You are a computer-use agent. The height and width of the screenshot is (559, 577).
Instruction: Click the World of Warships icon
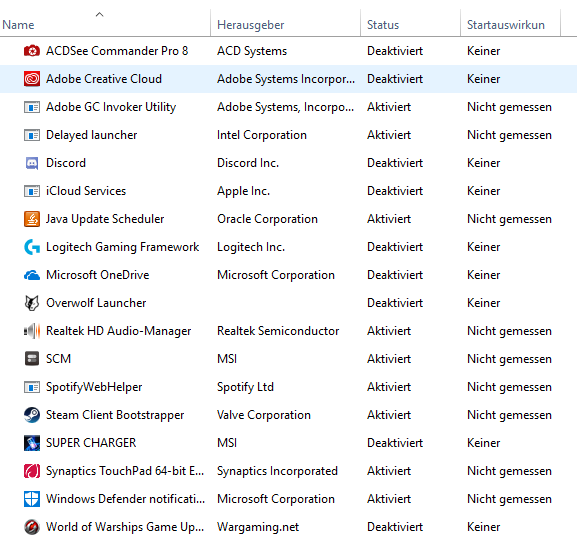(x=32, y=527)
